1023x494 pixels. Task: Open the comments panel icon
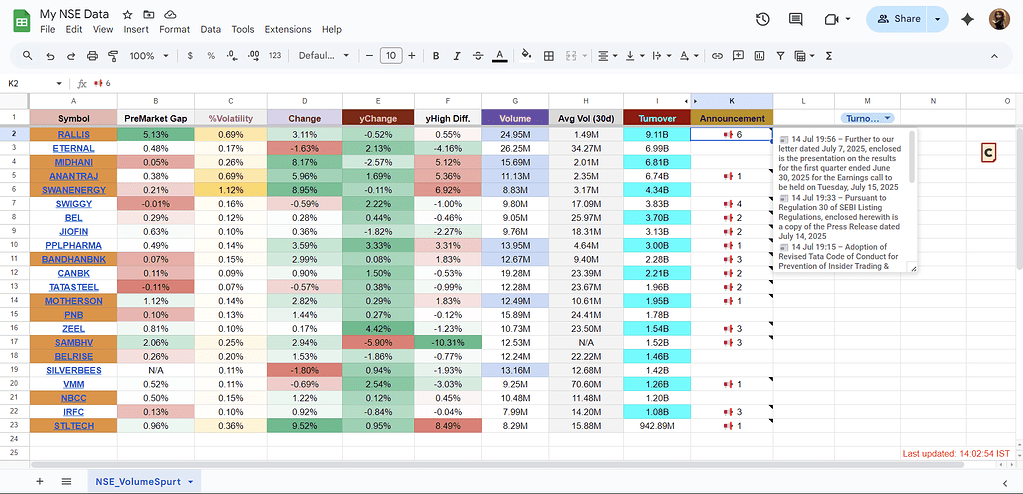(796, 19)
